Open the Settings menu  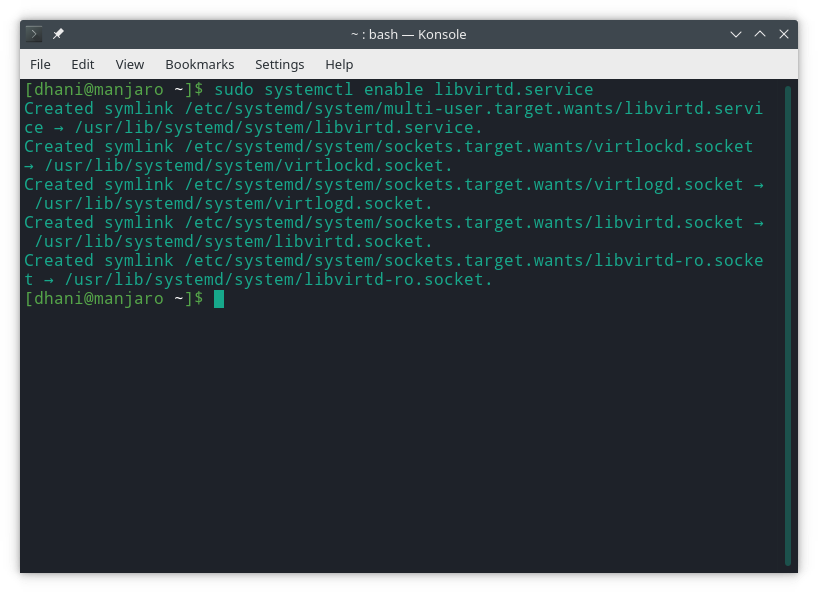point(280,64)
